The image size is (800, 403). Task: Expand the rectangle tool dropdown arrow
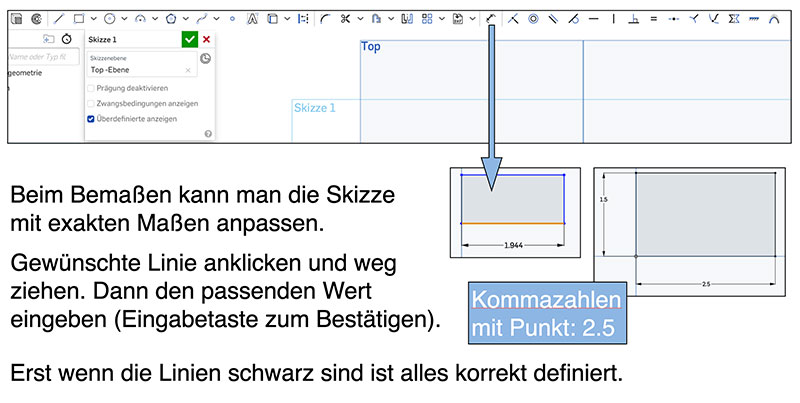93,18
